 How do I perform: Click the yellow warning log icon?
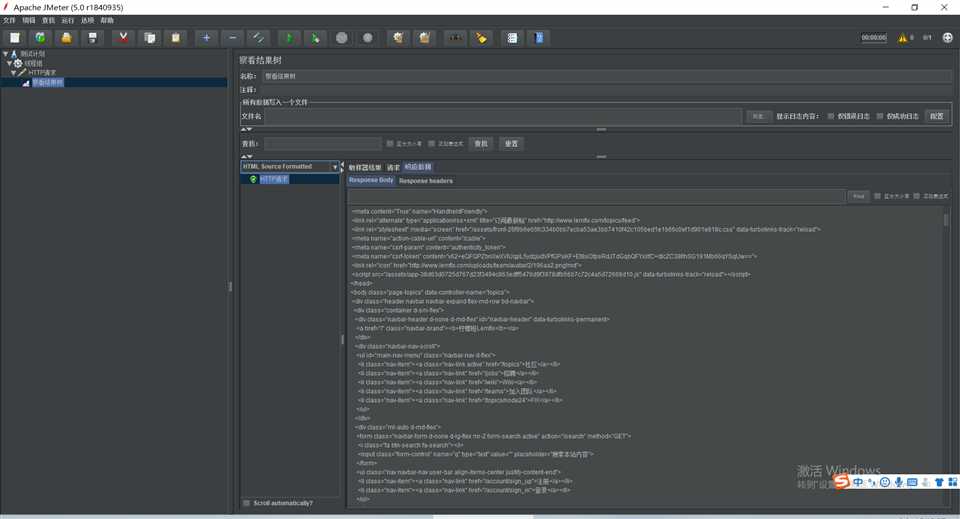pyautogui.click(x=902, y=38)
